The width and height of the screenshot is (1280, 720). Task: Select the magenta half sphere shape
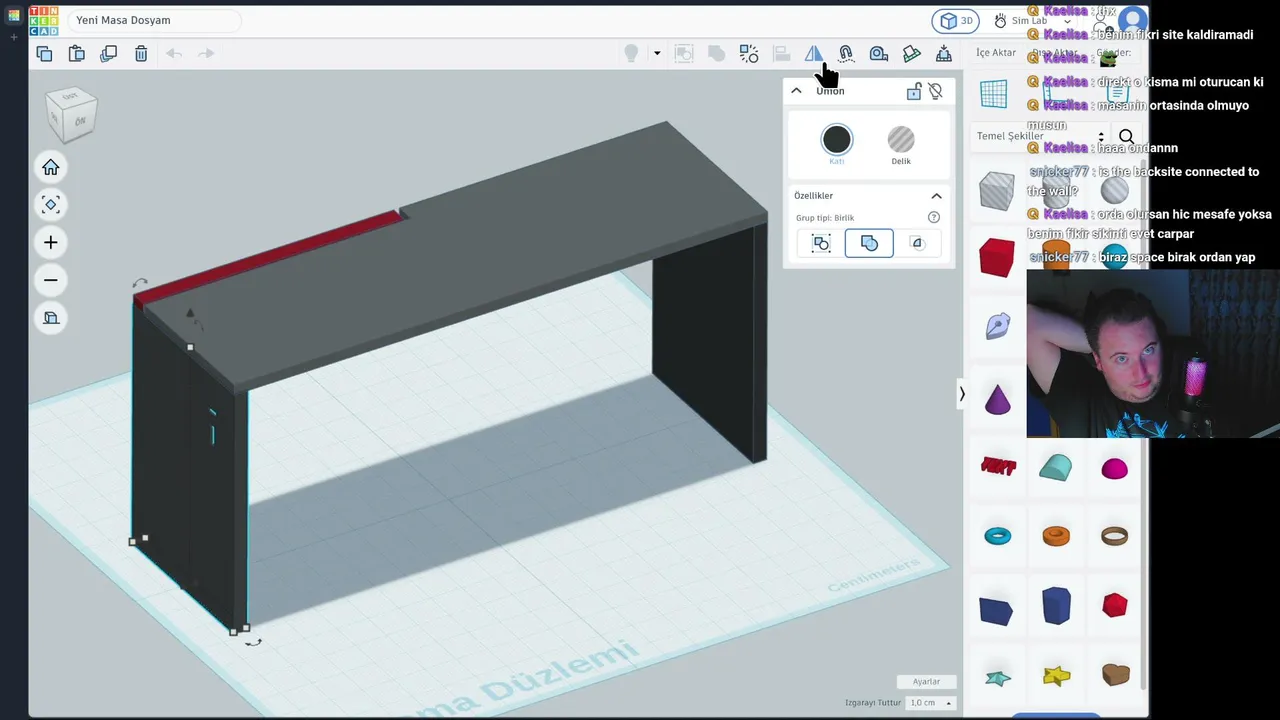(x=1114, y=468)
